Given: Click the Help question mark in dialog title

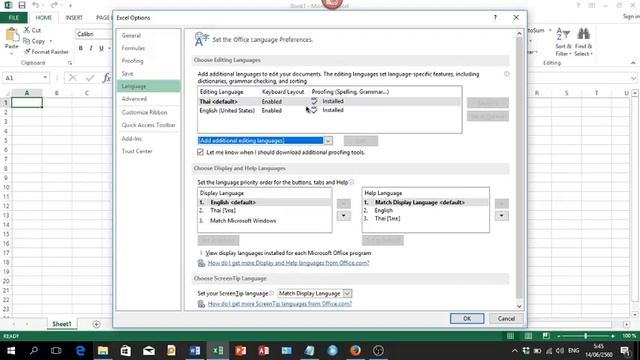Looking at the screenshot, I should (495, 18).
